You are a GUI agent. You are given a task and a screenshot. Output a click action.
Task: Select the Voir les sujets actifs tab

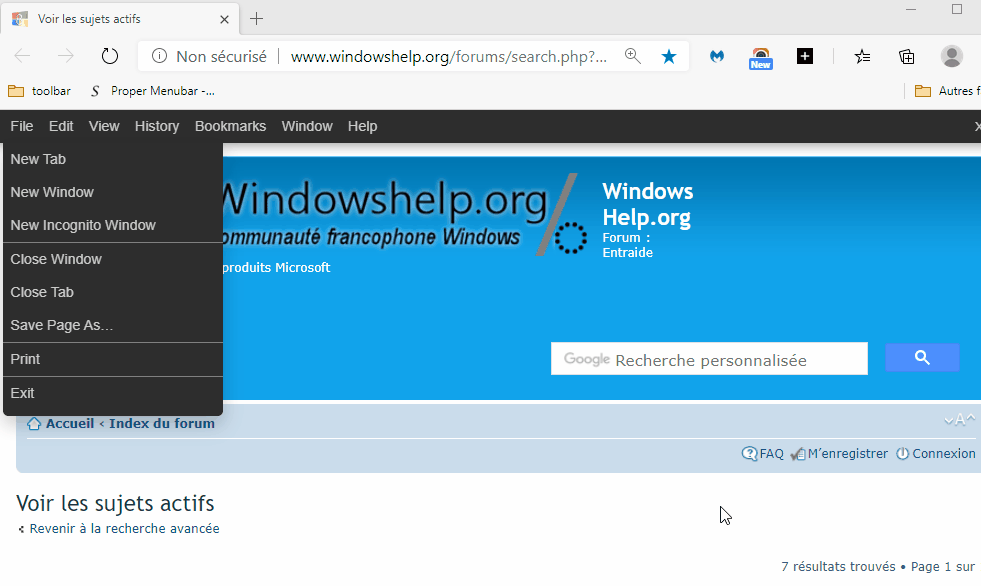coord(120,19)
